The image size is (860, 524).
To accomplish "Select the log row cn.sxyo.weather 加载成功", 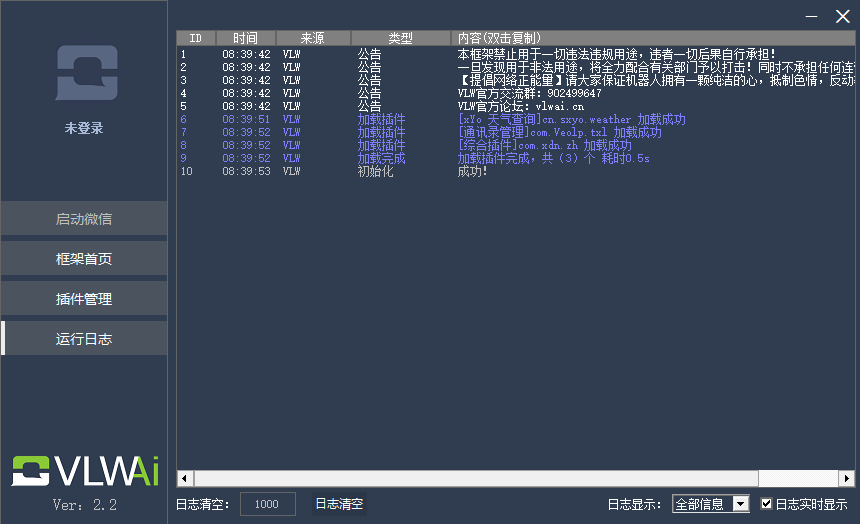I will pos(516,119).
